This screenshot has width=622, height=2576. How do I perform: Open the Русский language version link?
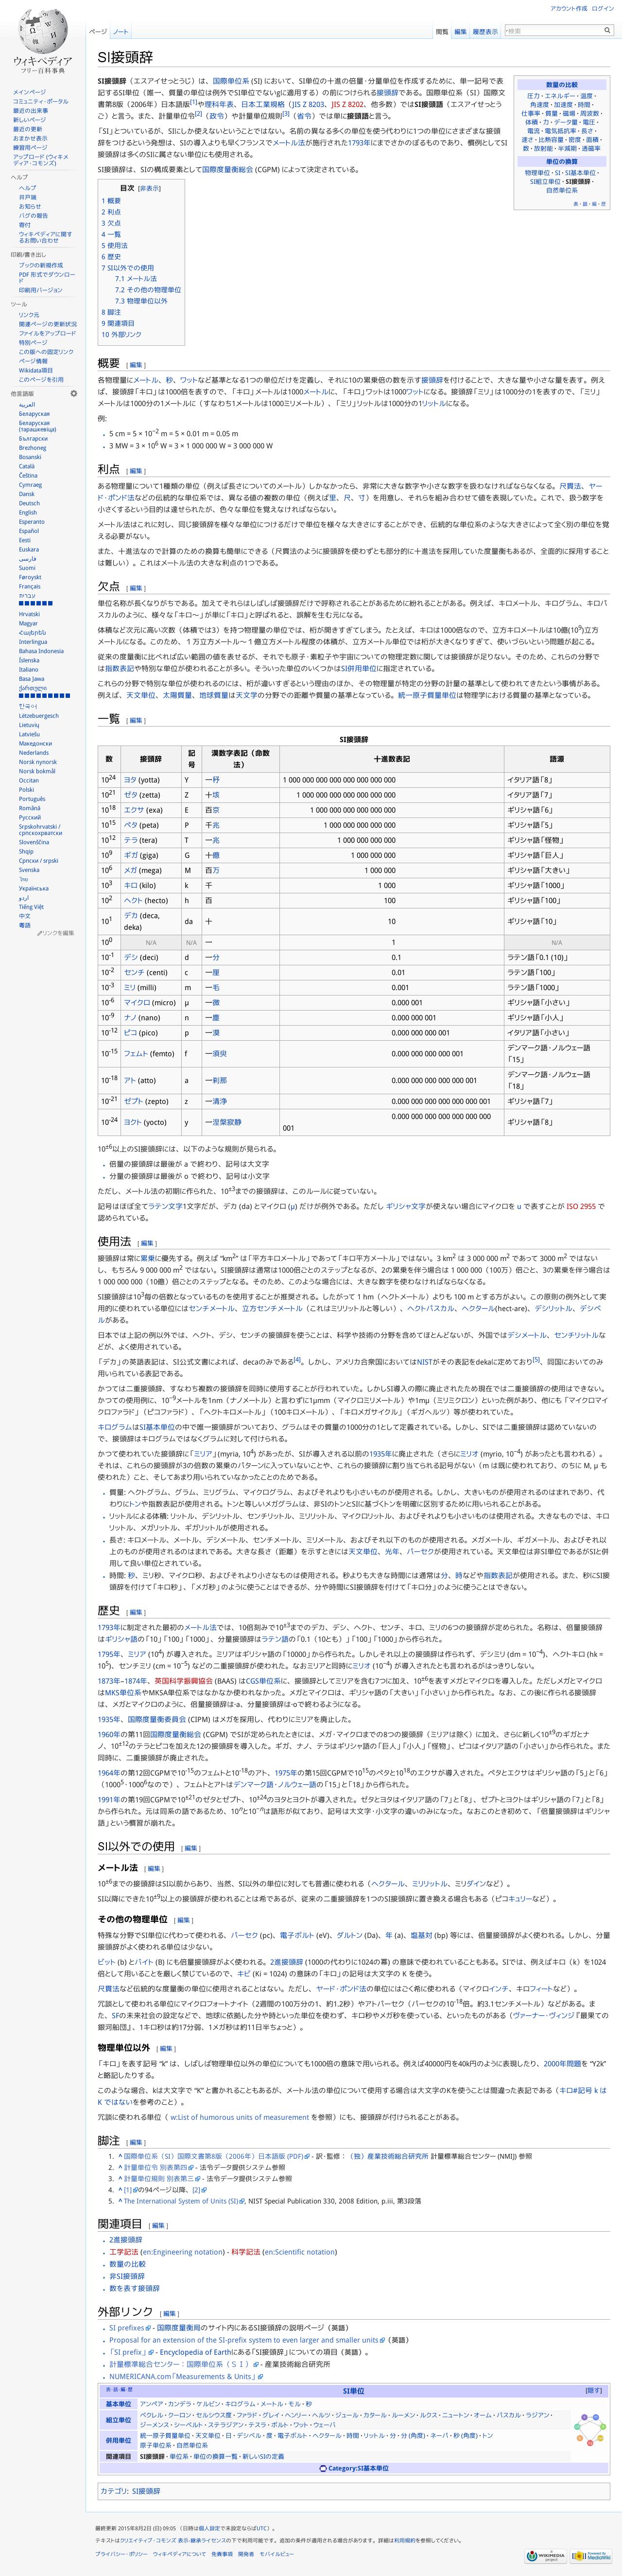30,817
